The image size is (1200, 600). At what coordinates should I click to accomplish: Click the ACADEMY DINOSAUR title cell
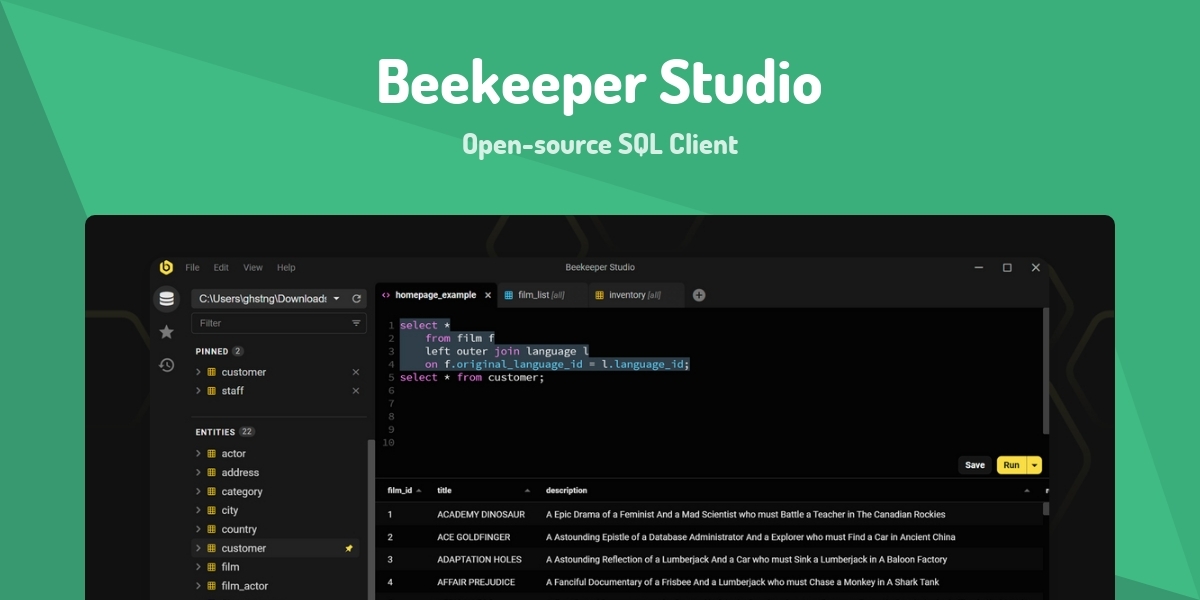tap(481, 515)
